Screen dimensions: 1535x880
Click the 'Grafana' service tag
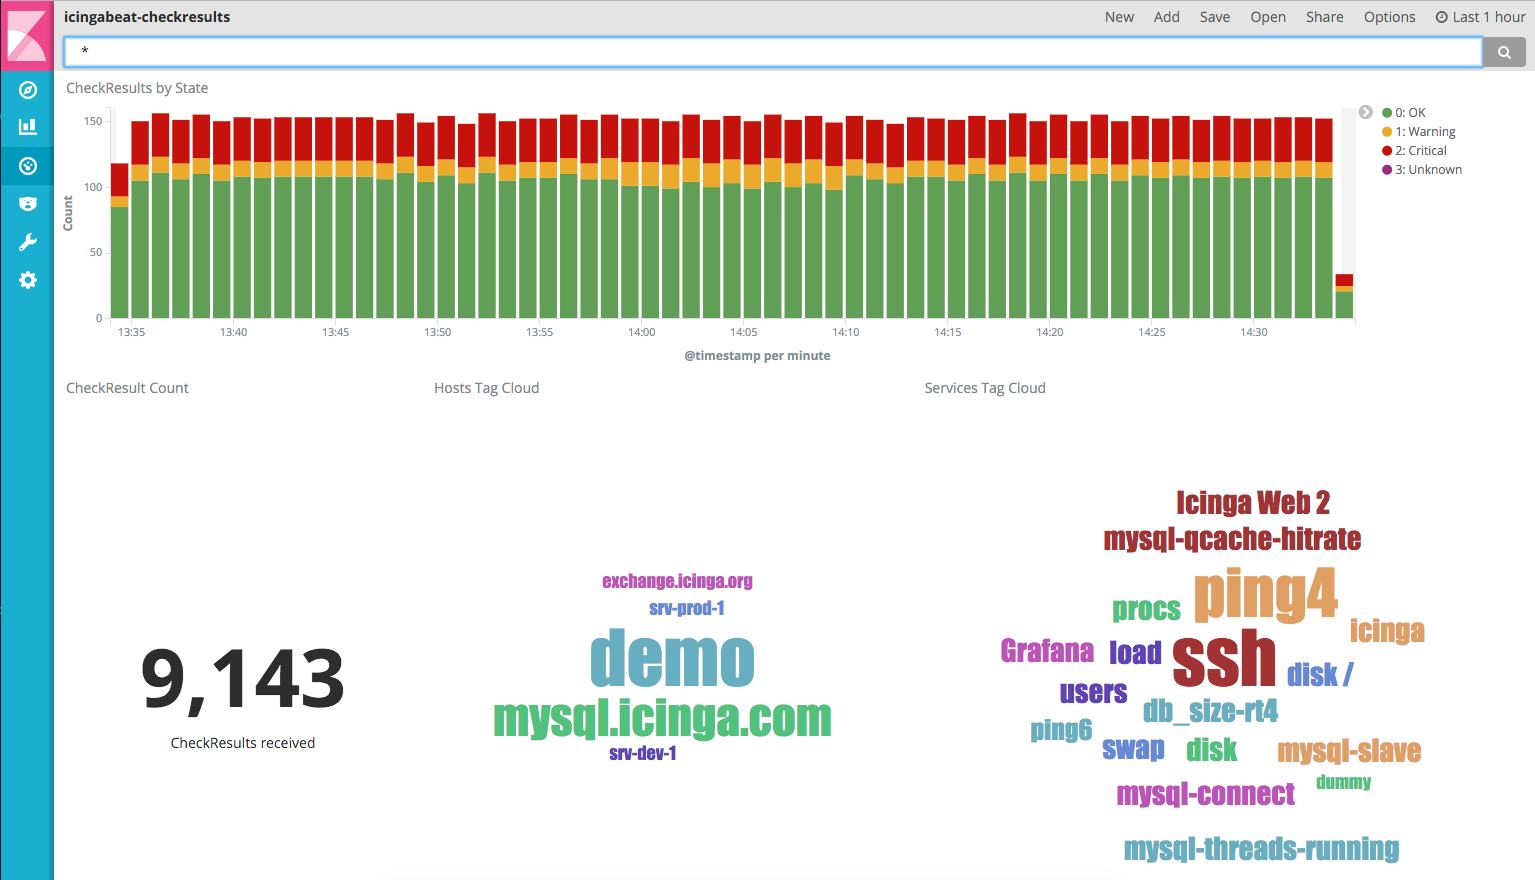click(1047, 651)
